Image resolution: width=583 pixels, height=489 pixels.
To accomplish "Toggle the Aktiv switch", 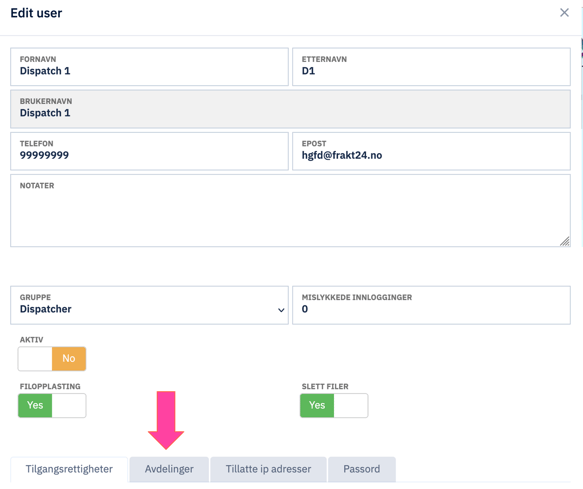I will pos(52,358).
